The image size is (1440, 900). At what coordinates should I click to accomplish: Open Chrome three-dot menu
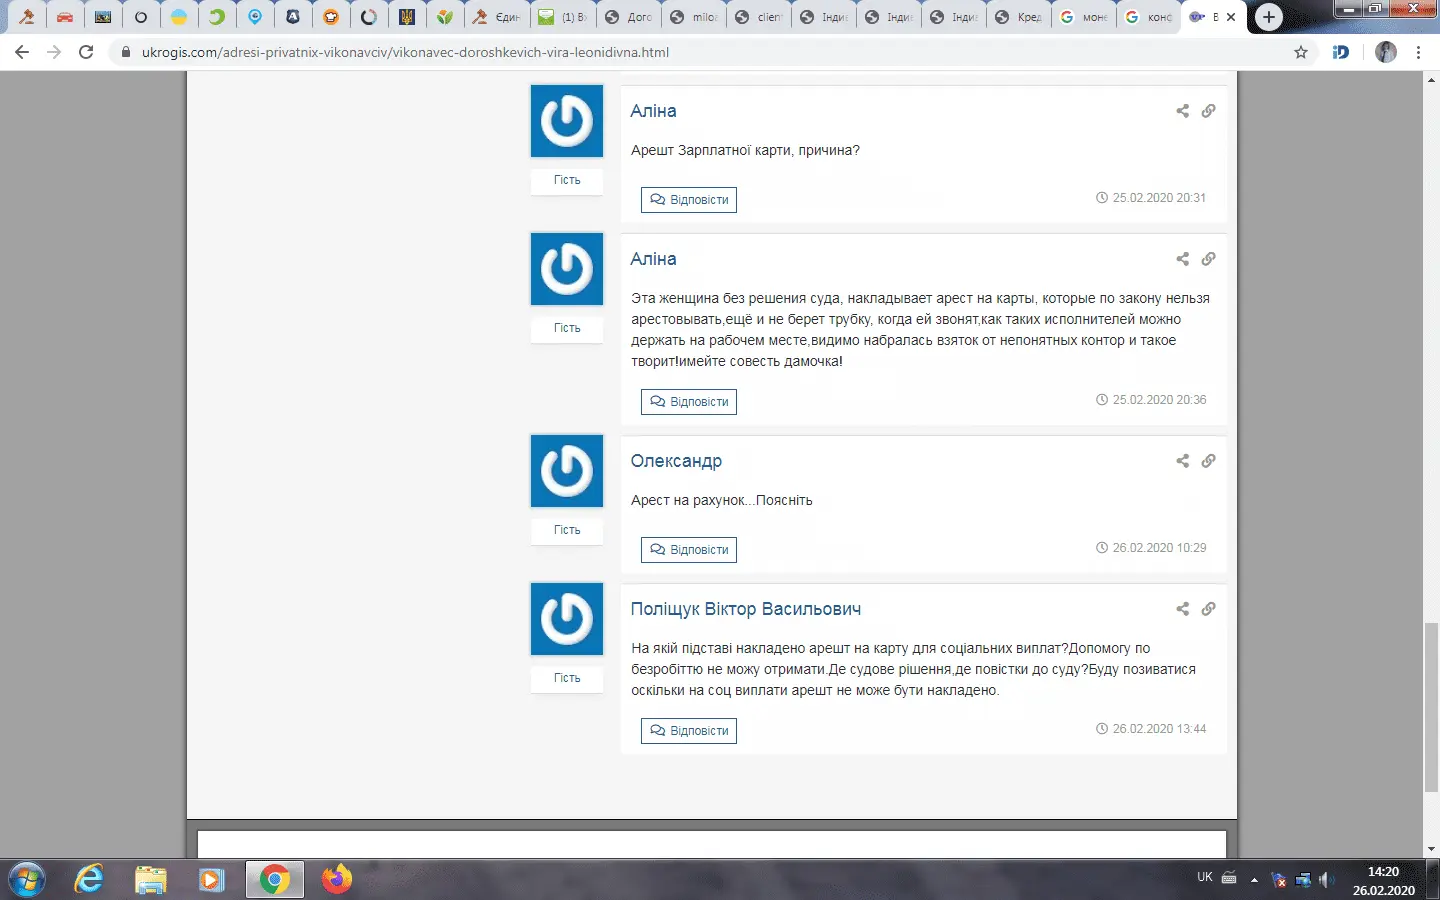[x=1418, y=52]
